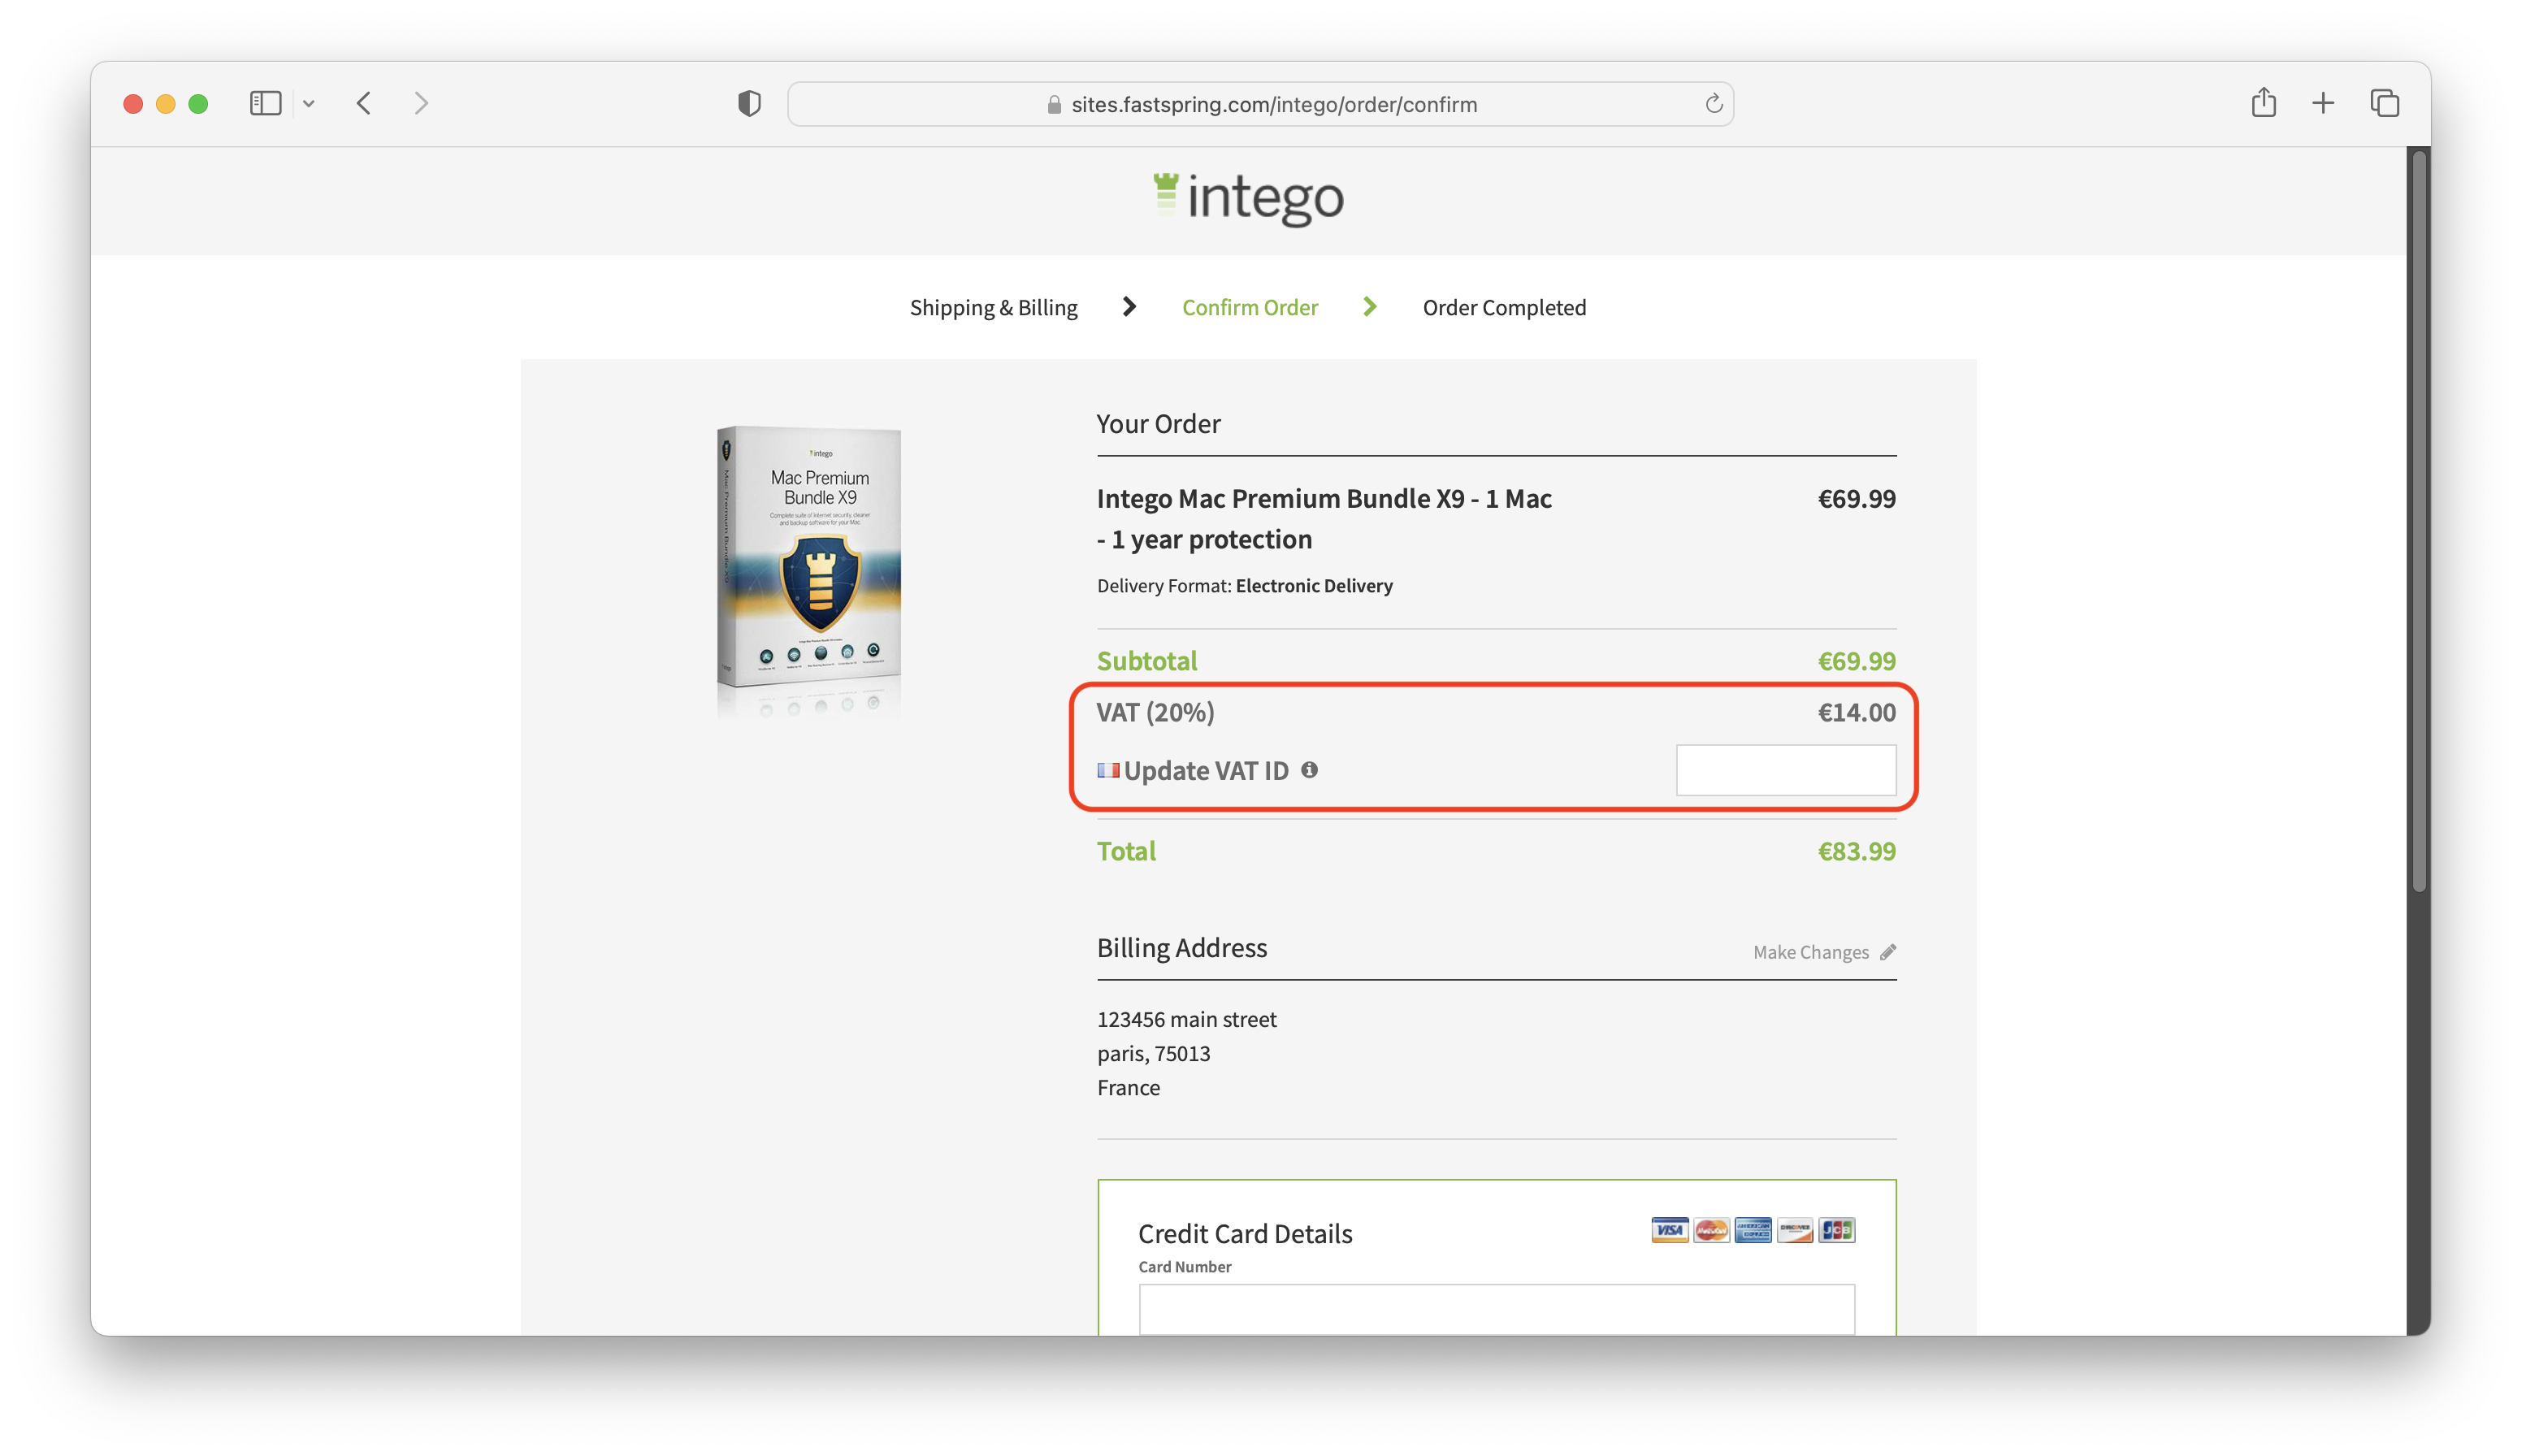The height and width of the screenshot is (1456, 2522).
Task: Click the Update VAT ID info icon
Action: (x=1309, y=770)
